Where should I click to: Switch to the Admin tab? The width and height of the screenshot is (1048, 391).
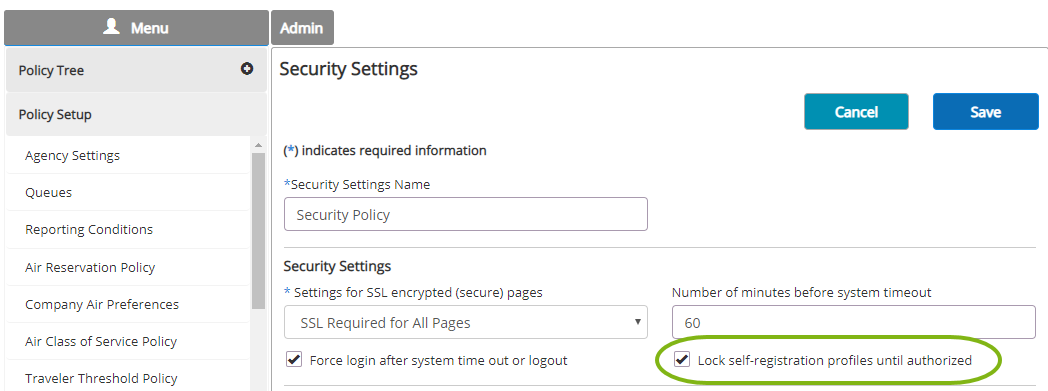302,28
